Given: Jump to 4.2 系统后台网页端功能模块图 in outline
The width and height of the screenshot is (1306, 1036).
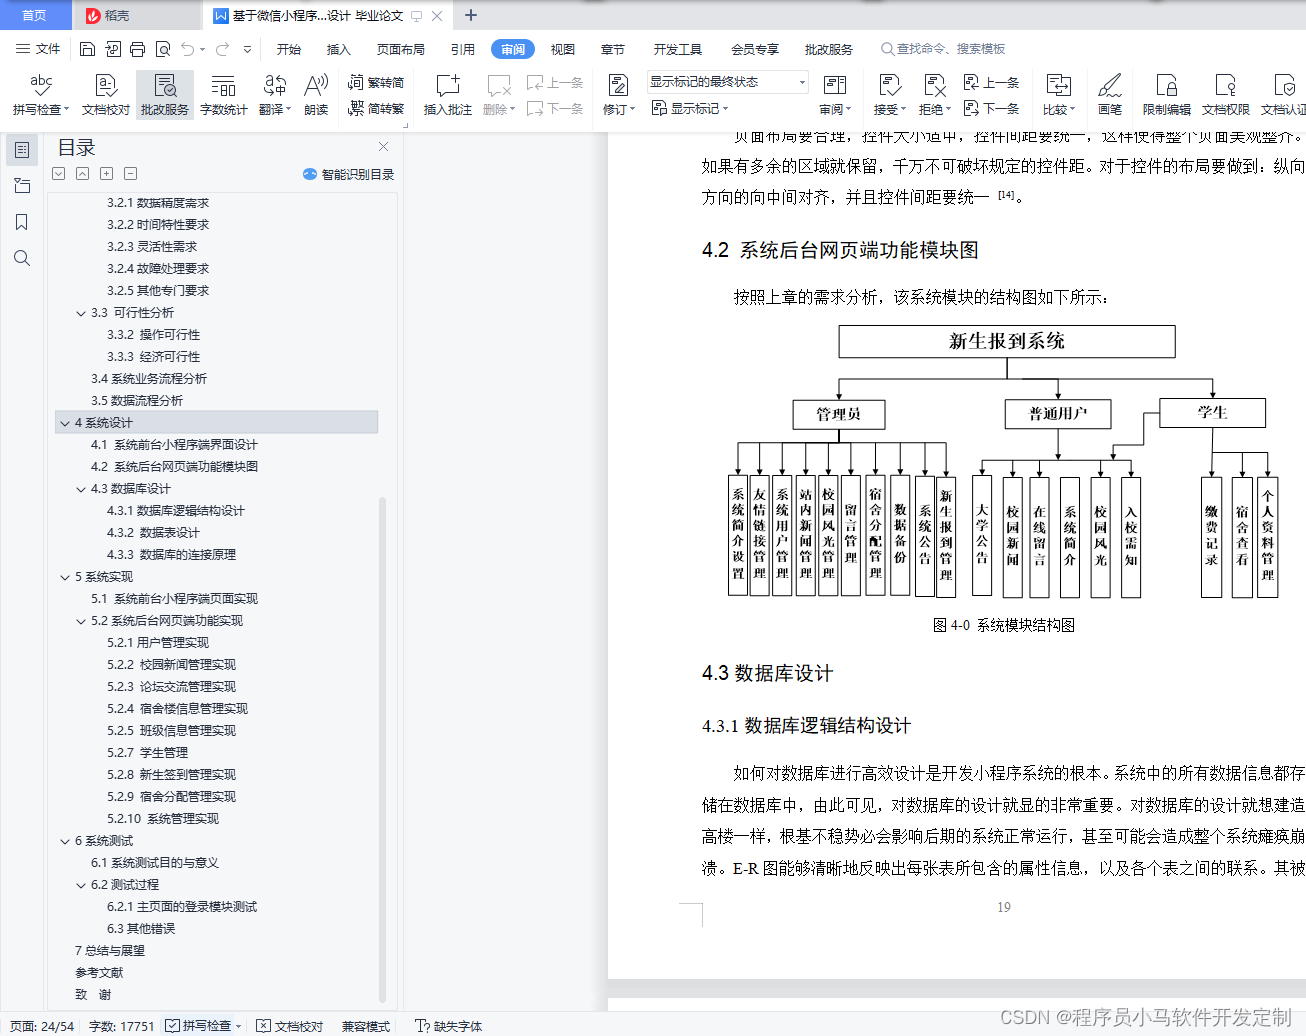Looking at the screenshot, I should point(174,467).
